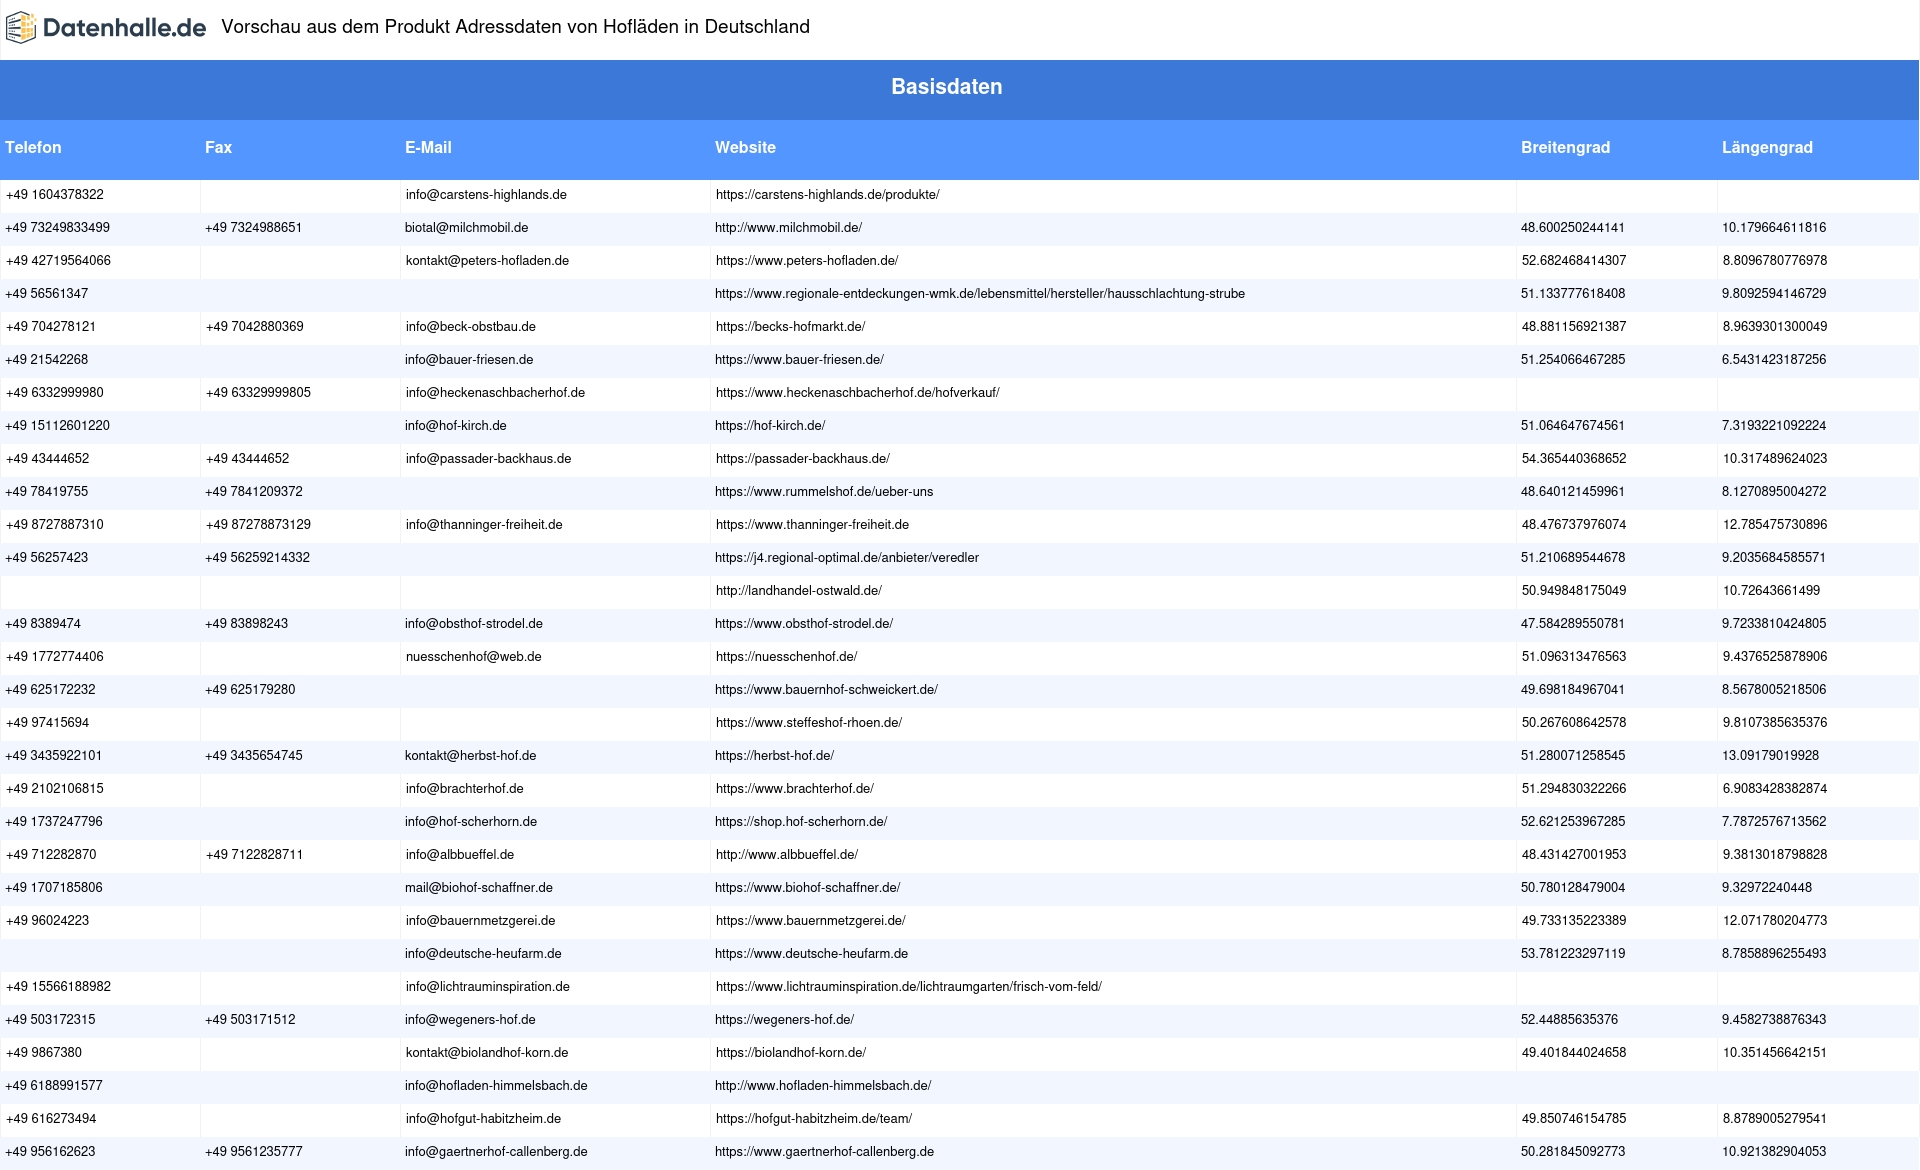Select email info@passader-backhaus.de
This screenshot has width=1920, height=1170.
[488, 459]
